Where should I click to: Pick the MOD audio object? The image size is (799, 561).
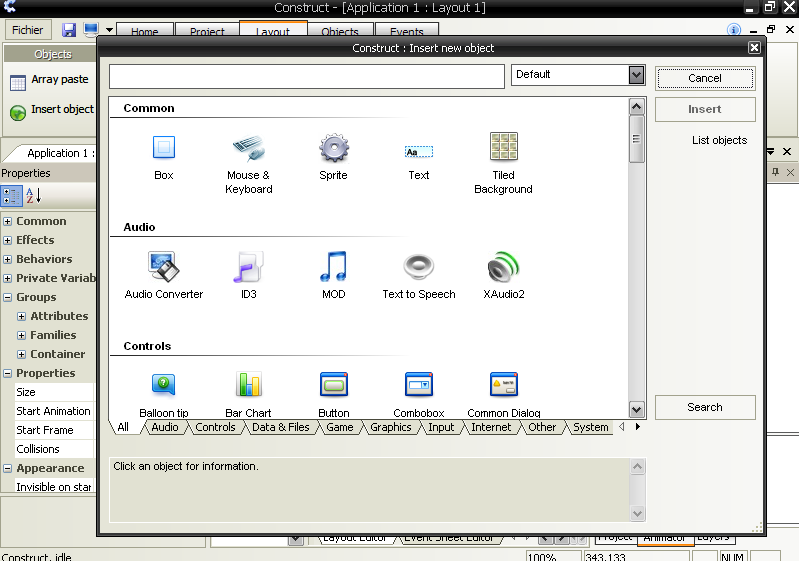[334, 266]
